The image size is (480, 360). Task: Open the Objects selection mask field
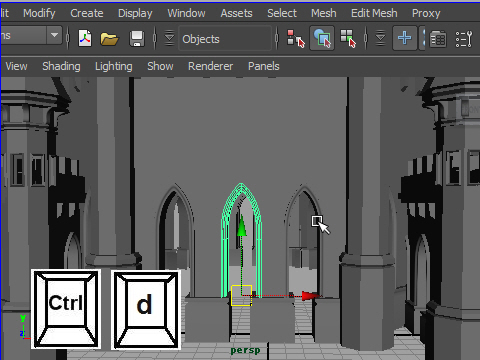[225, 39]
